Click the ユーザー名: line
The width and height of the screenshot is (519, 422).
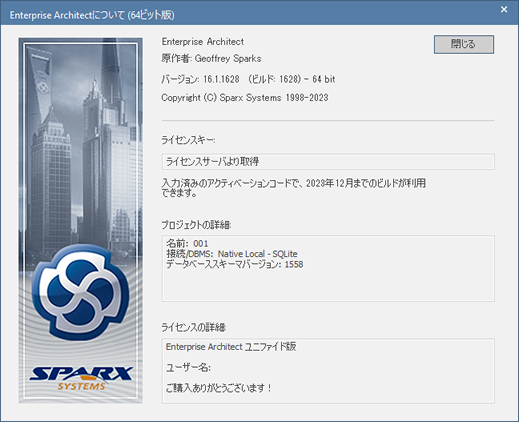[188, 368]
